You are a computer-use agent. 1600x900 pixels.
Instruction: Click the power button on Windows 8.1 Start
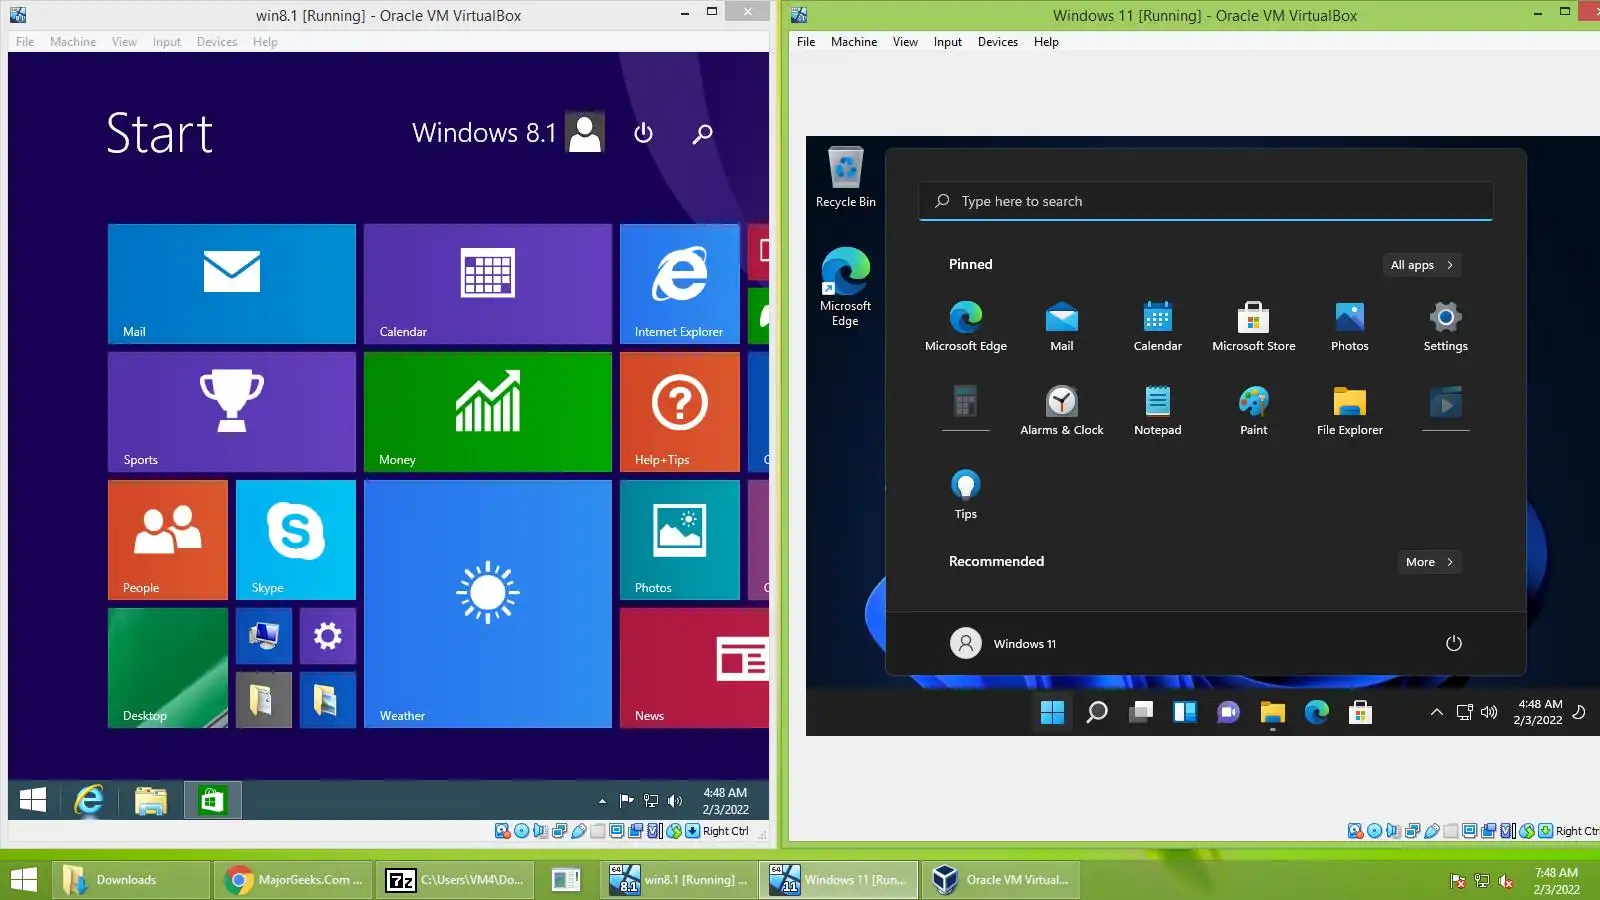pyautogui.click(x=644, y=133)
